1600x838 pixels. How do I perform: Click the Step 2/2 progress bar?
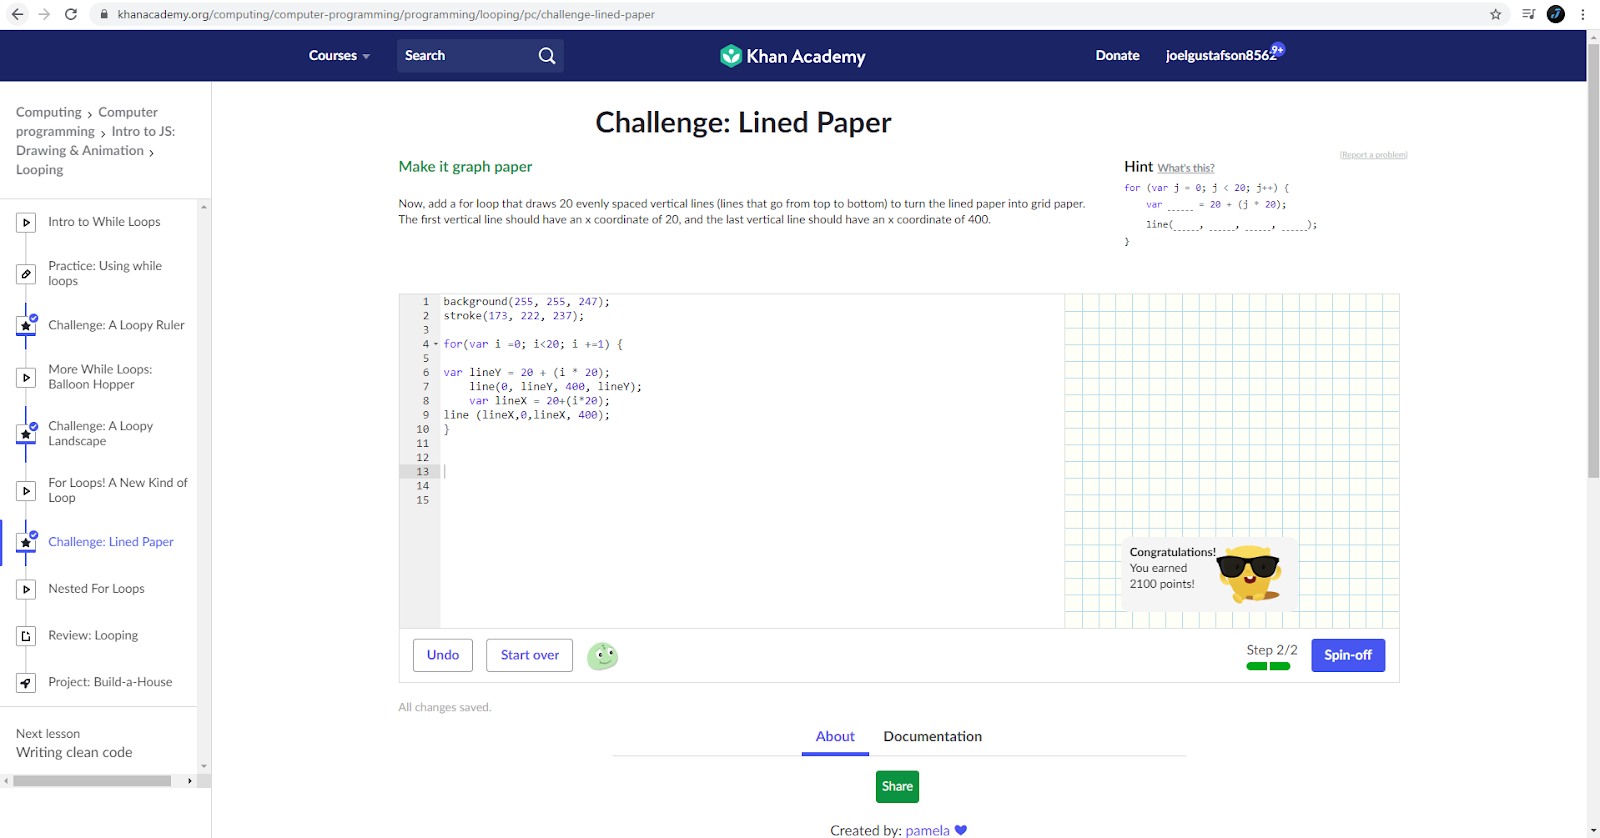(x=1268, y=666)
